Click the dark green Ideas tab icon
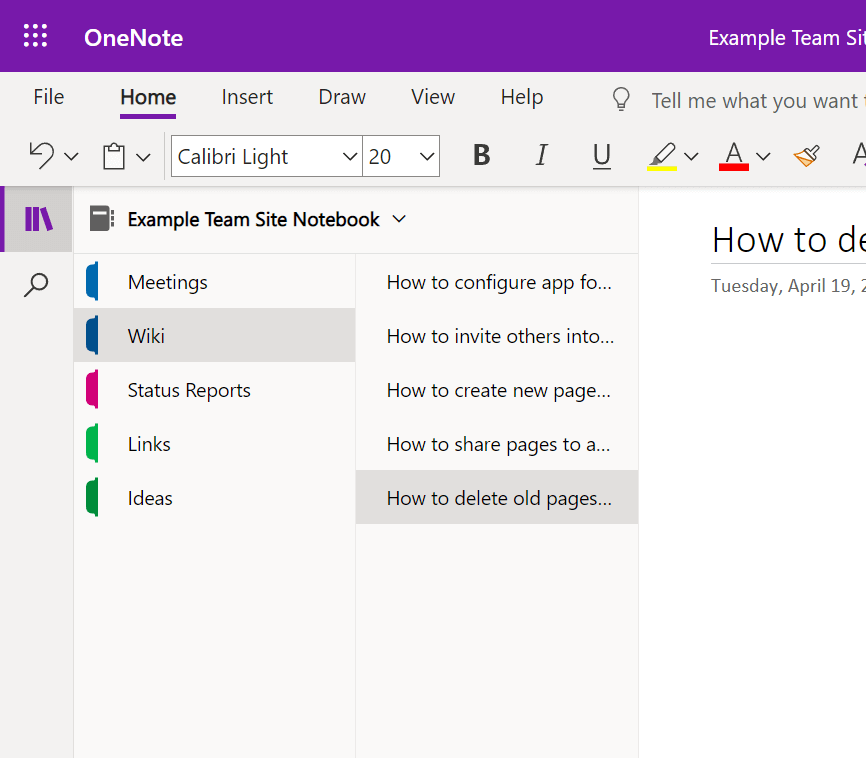This screenshot has height=758, width=866. tap(92, 497)
